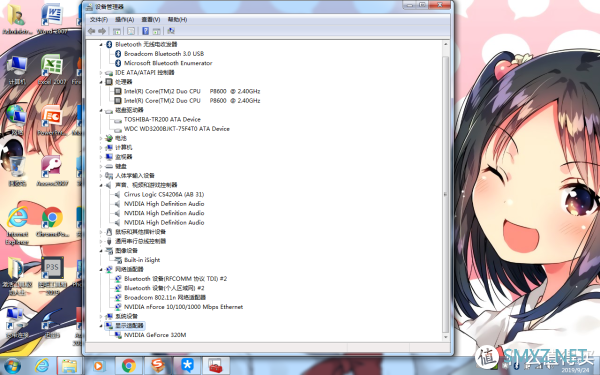Select the Built-in iSight device
The width and height of the screenshot is (600, 375).
tap(142, 260)
